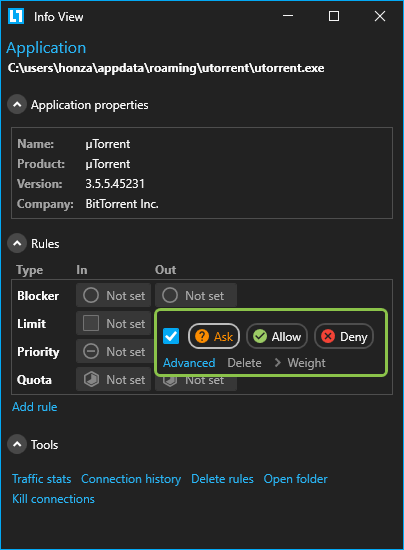The image size is (404, 550).
Task: Pick the red Deny rule option
Action: tap(344, 336)
